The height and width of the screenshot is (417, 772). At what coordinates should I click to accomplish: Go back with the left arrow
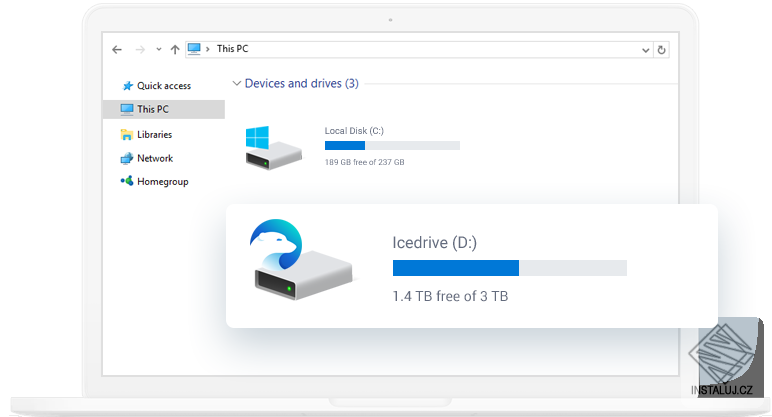tap(117, 49)
